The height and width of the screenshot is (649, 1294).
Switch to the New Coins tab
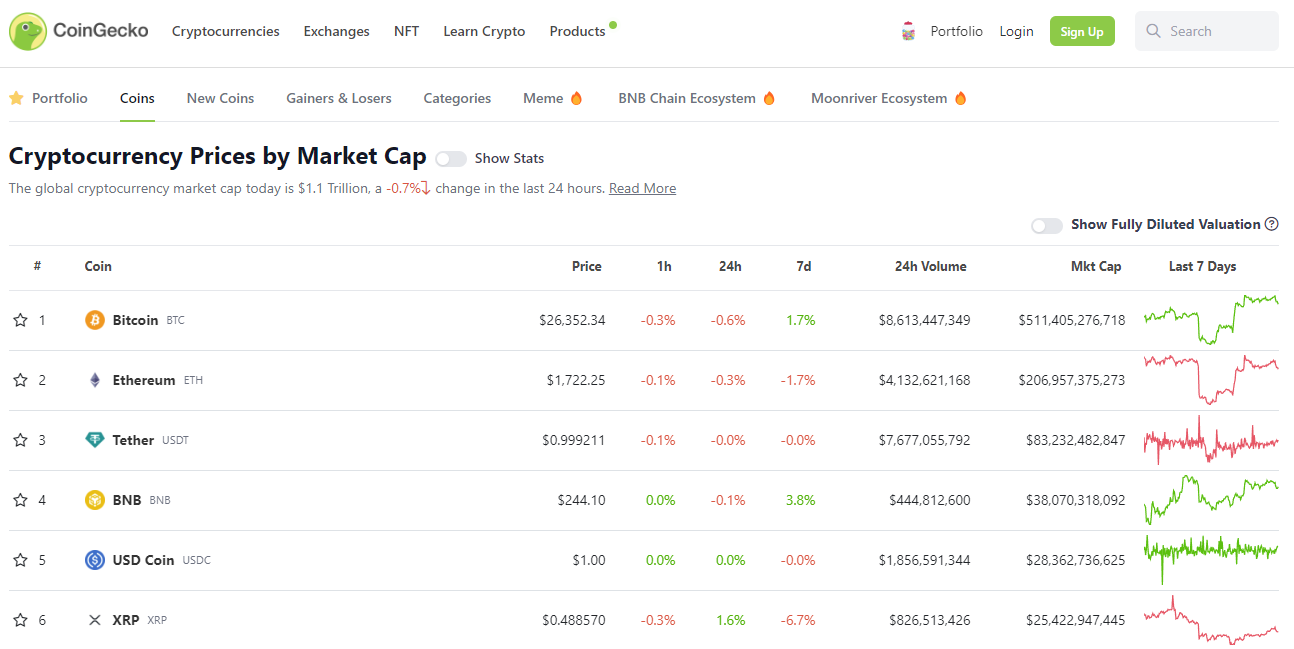(x=220, y=98)
